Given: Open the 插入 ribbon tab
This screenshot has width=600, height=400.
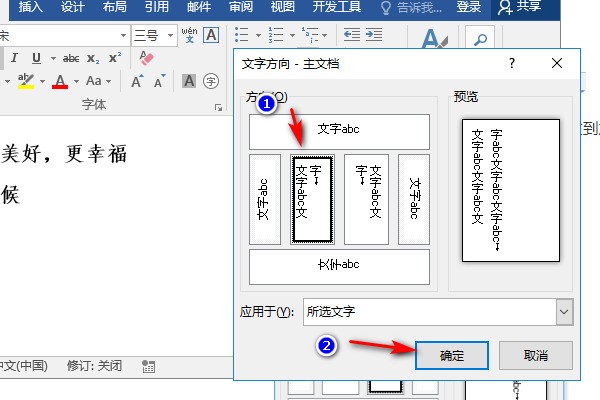Looking at the screenshot, I should coord(31,7).
